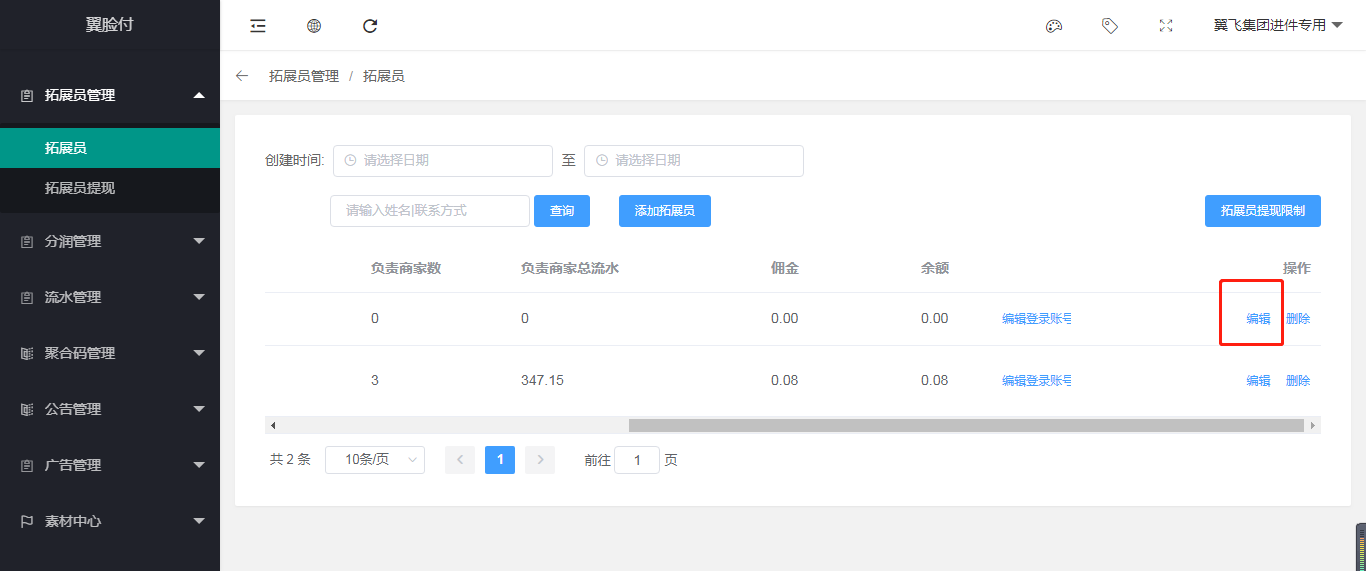Click the 聚合码管理 sidebar icon
Screen dimensions: 1366x571
click(x=27, y=354)
